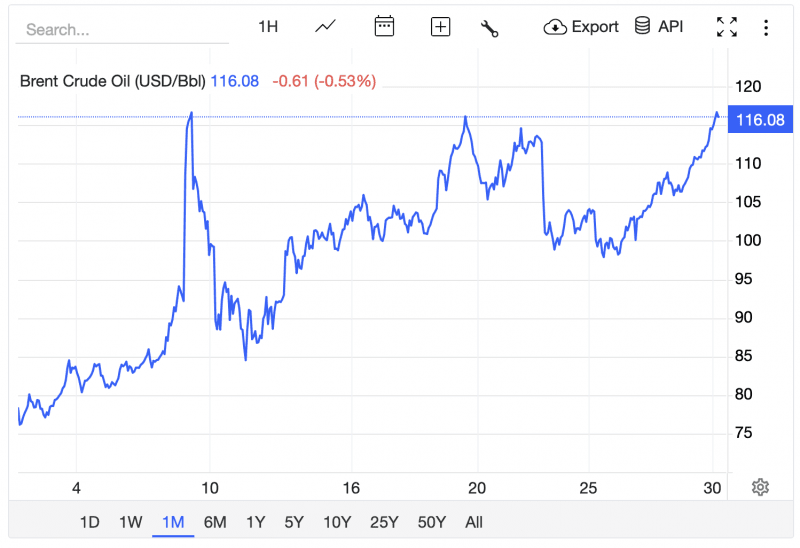Open chart settings gear icon
800x548 pixels.
760,487
